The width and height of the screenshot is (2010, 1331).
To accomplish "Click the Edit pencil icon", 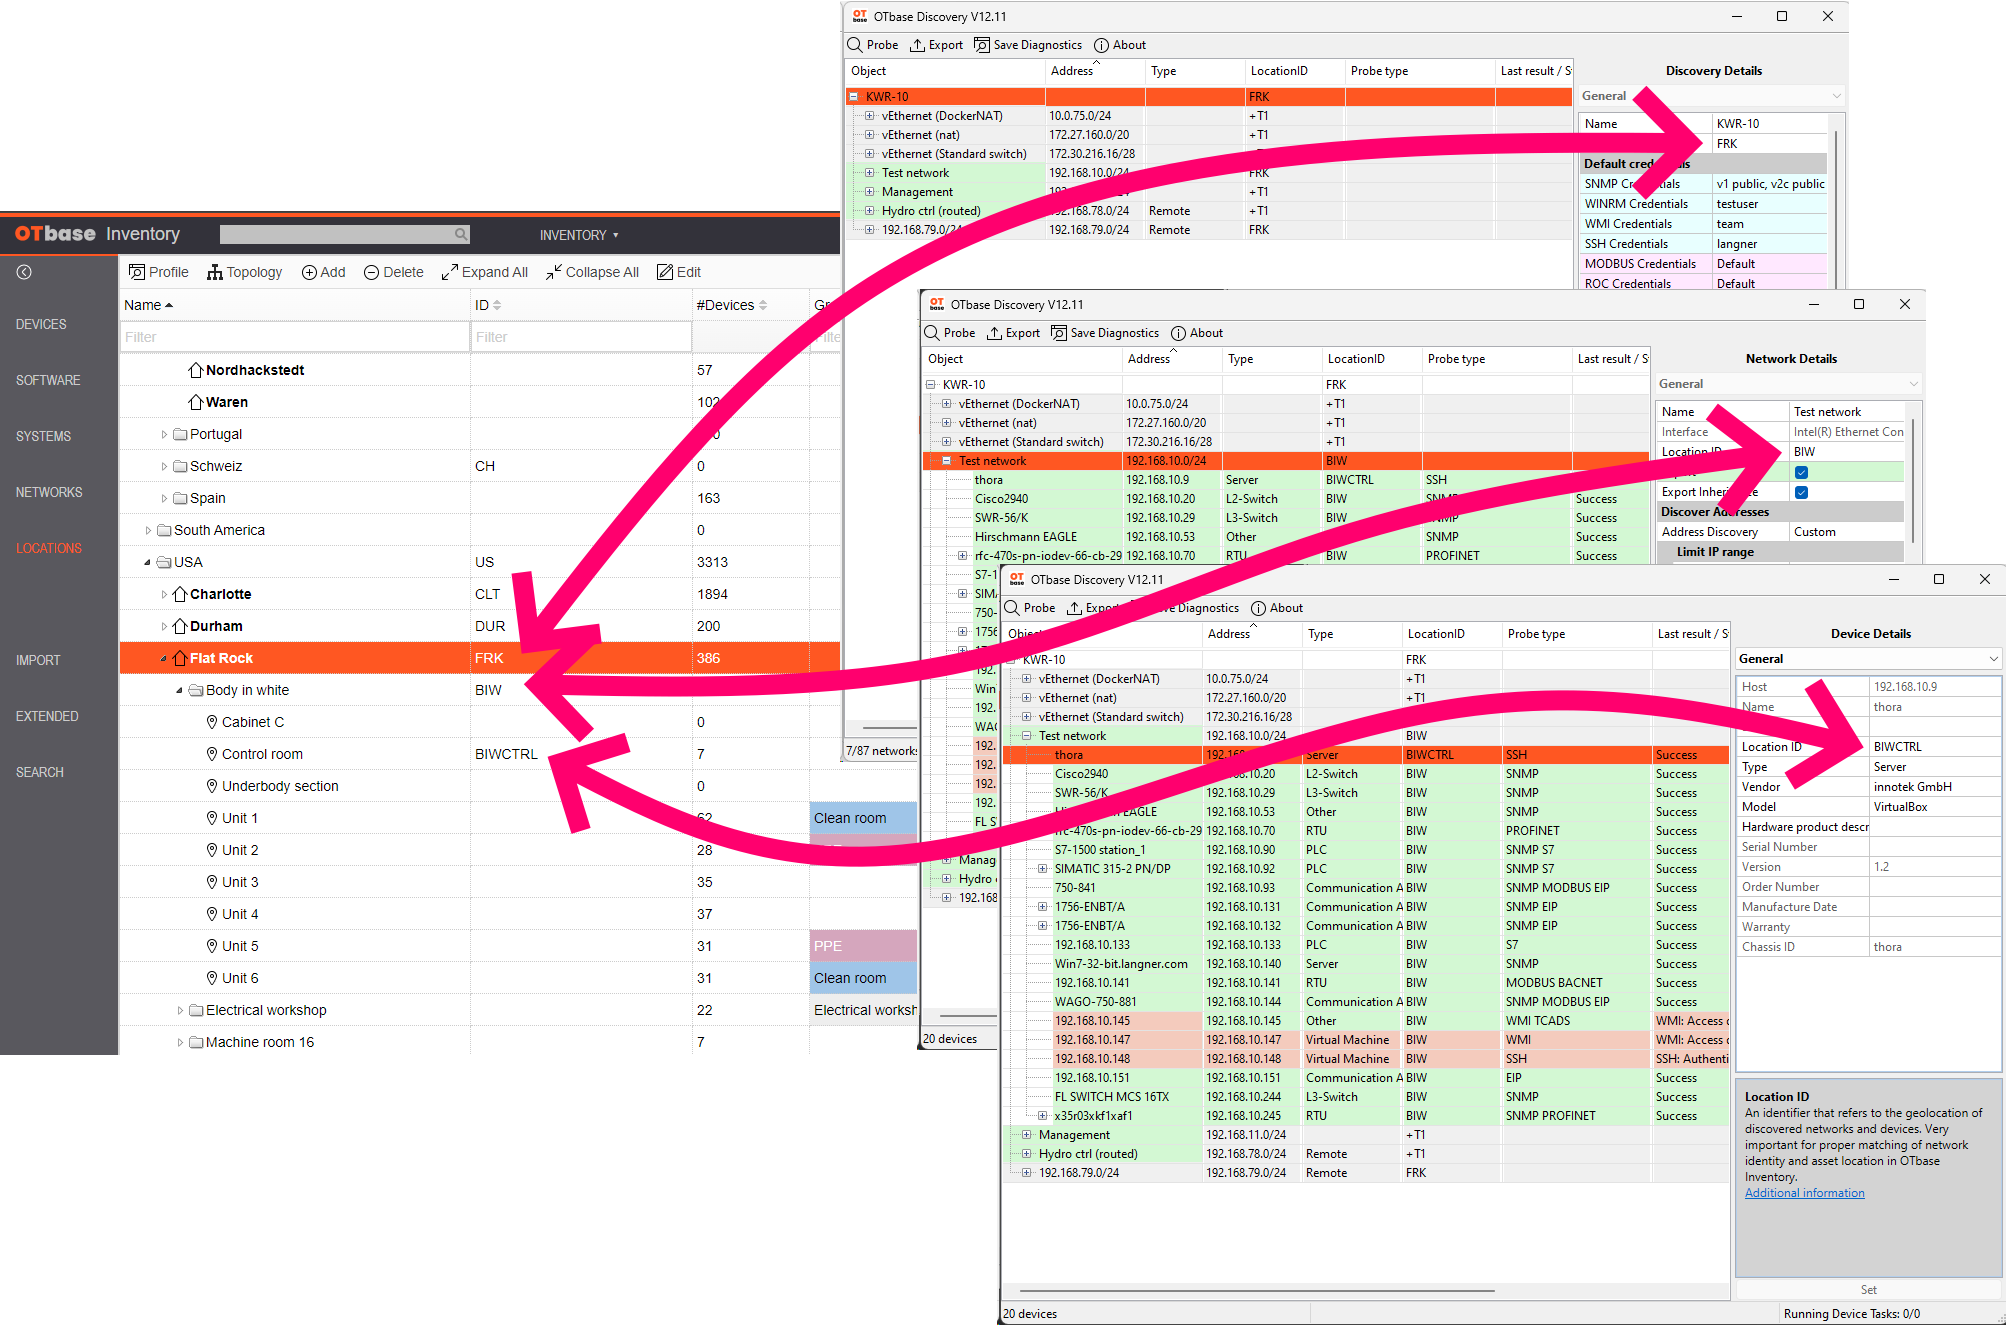I will (665, 272).
